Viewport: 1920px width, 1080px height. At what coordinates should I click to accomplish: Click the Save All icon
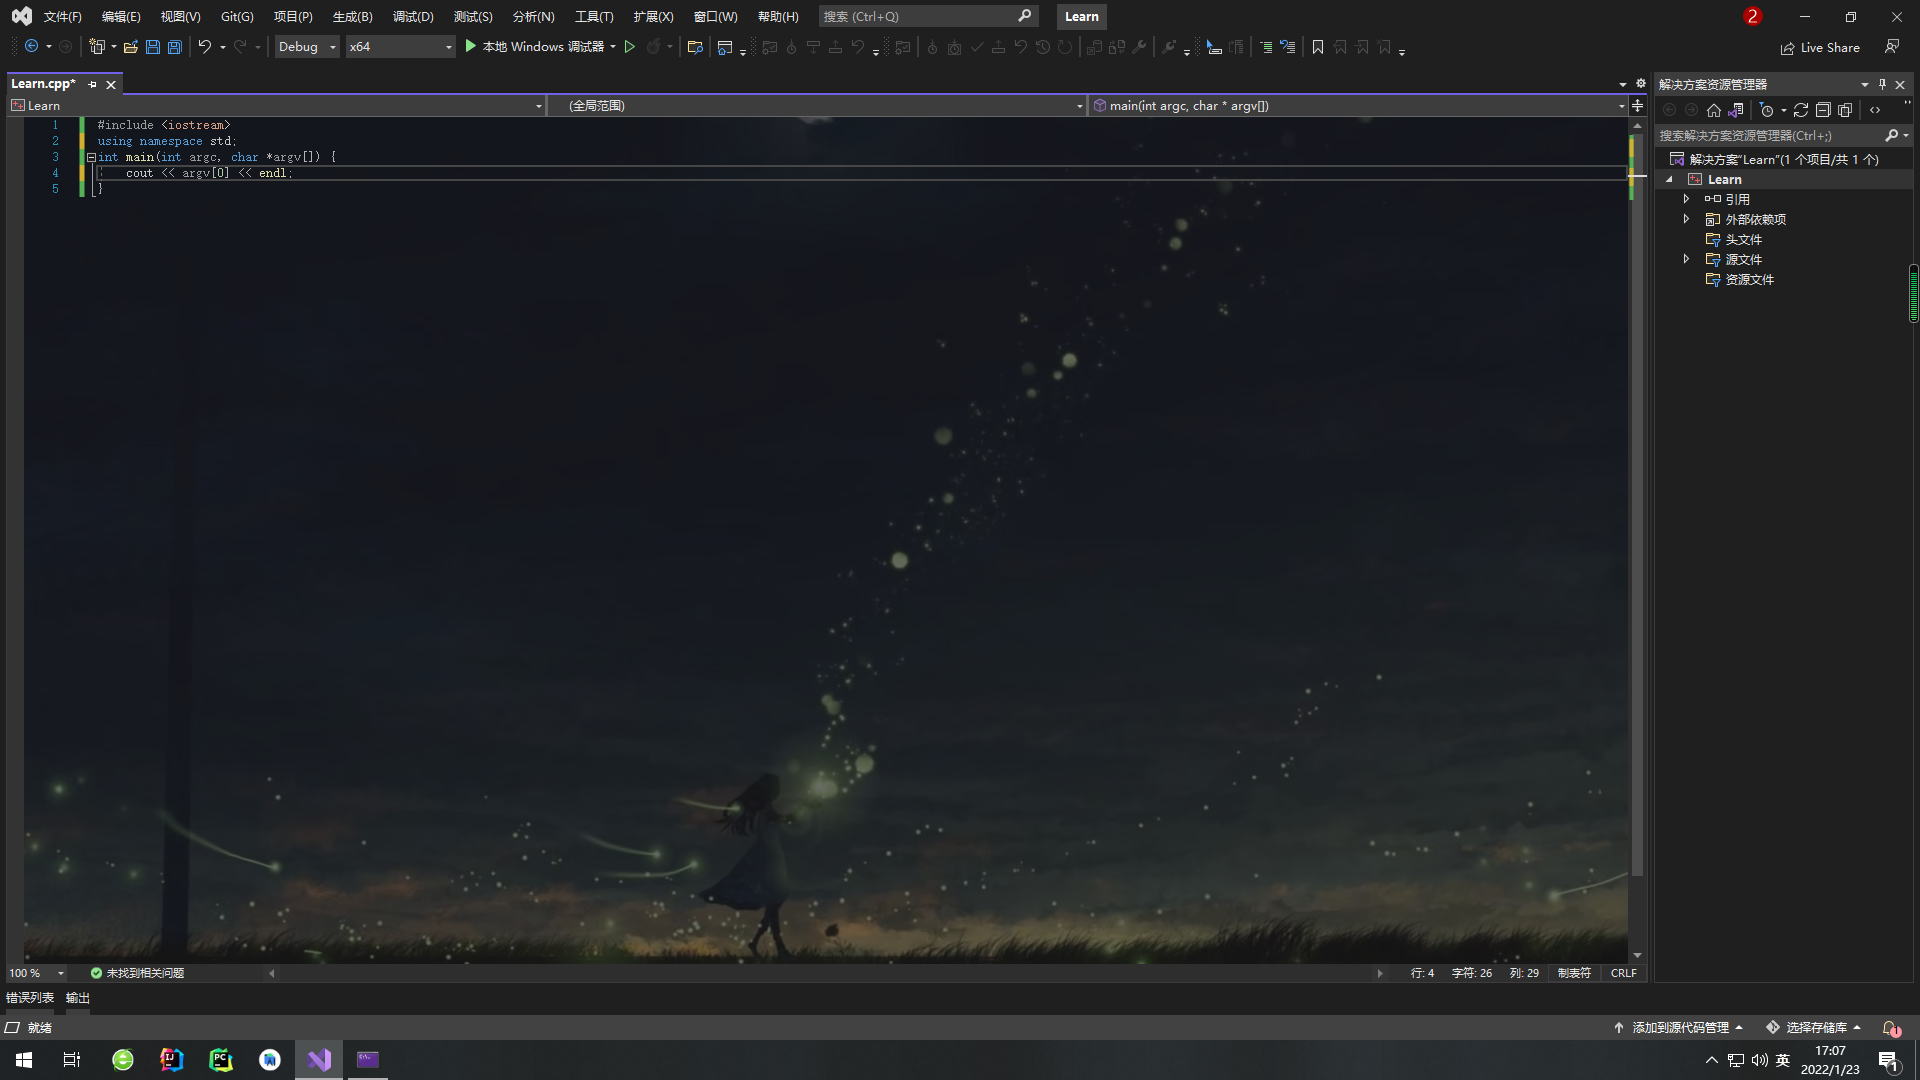click(x=175, y=47)
